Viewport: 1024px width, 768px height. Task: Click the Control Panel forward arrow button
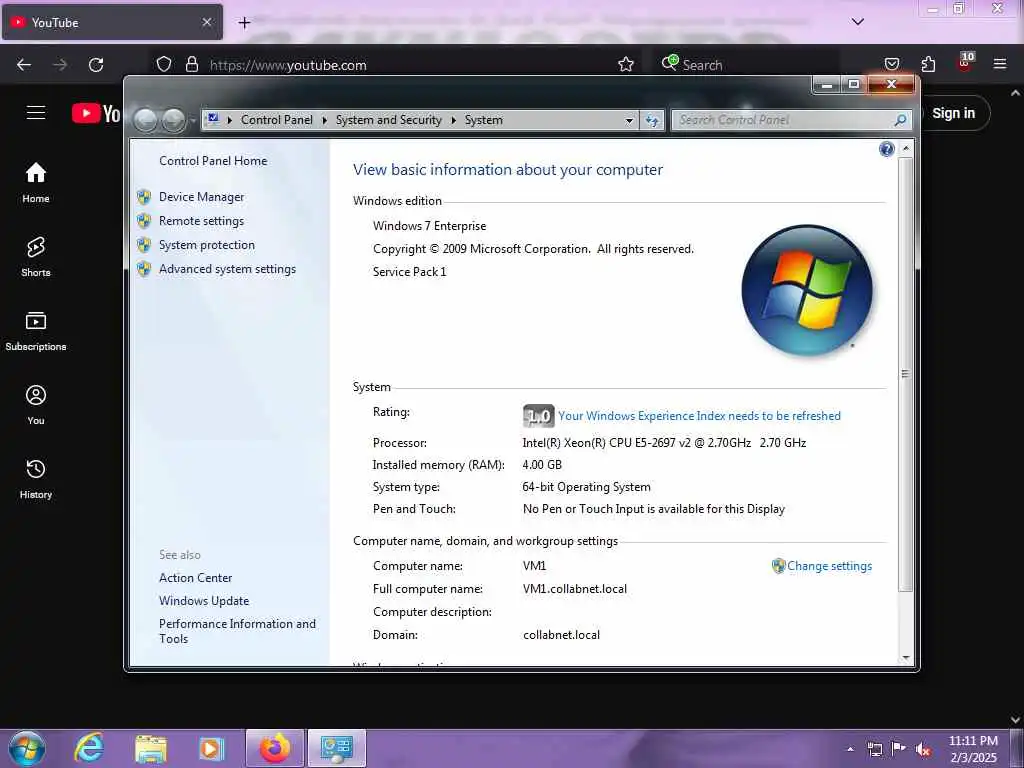174,120
